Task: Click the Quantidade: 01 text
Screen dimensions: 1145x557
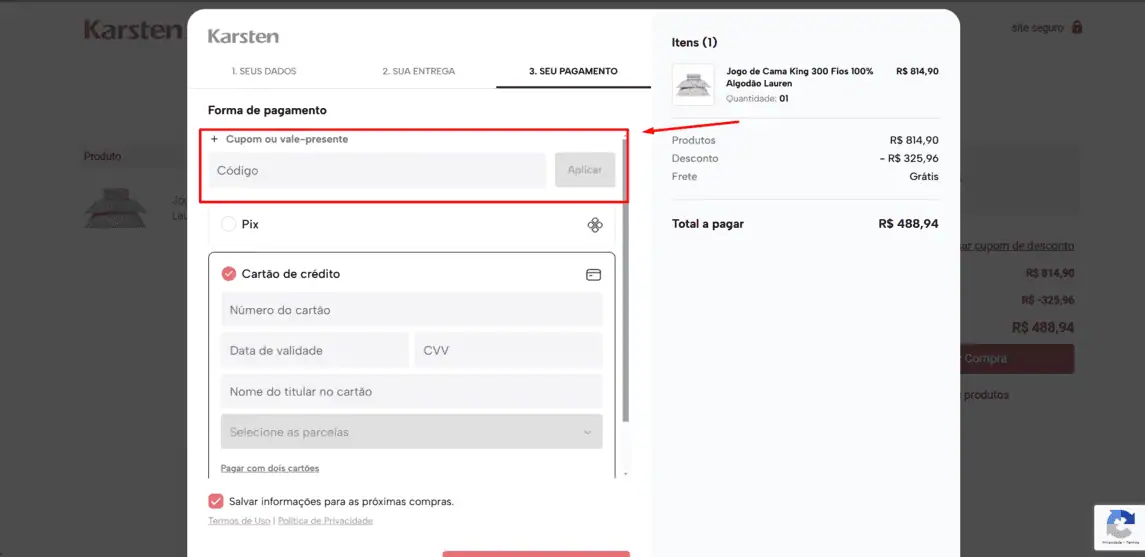Action: coord(757,99)
